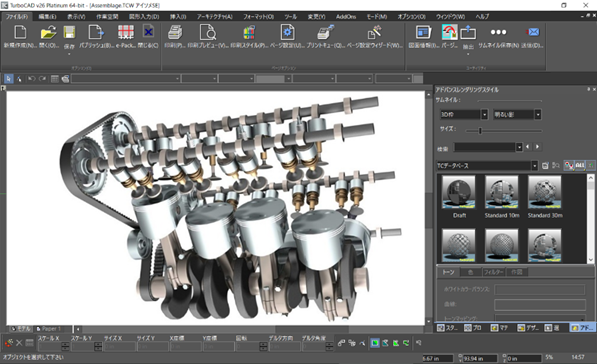Save the drawing with the floppy disk icon
The height and width of the screenshot is (364, 597).
coord(69,32)
